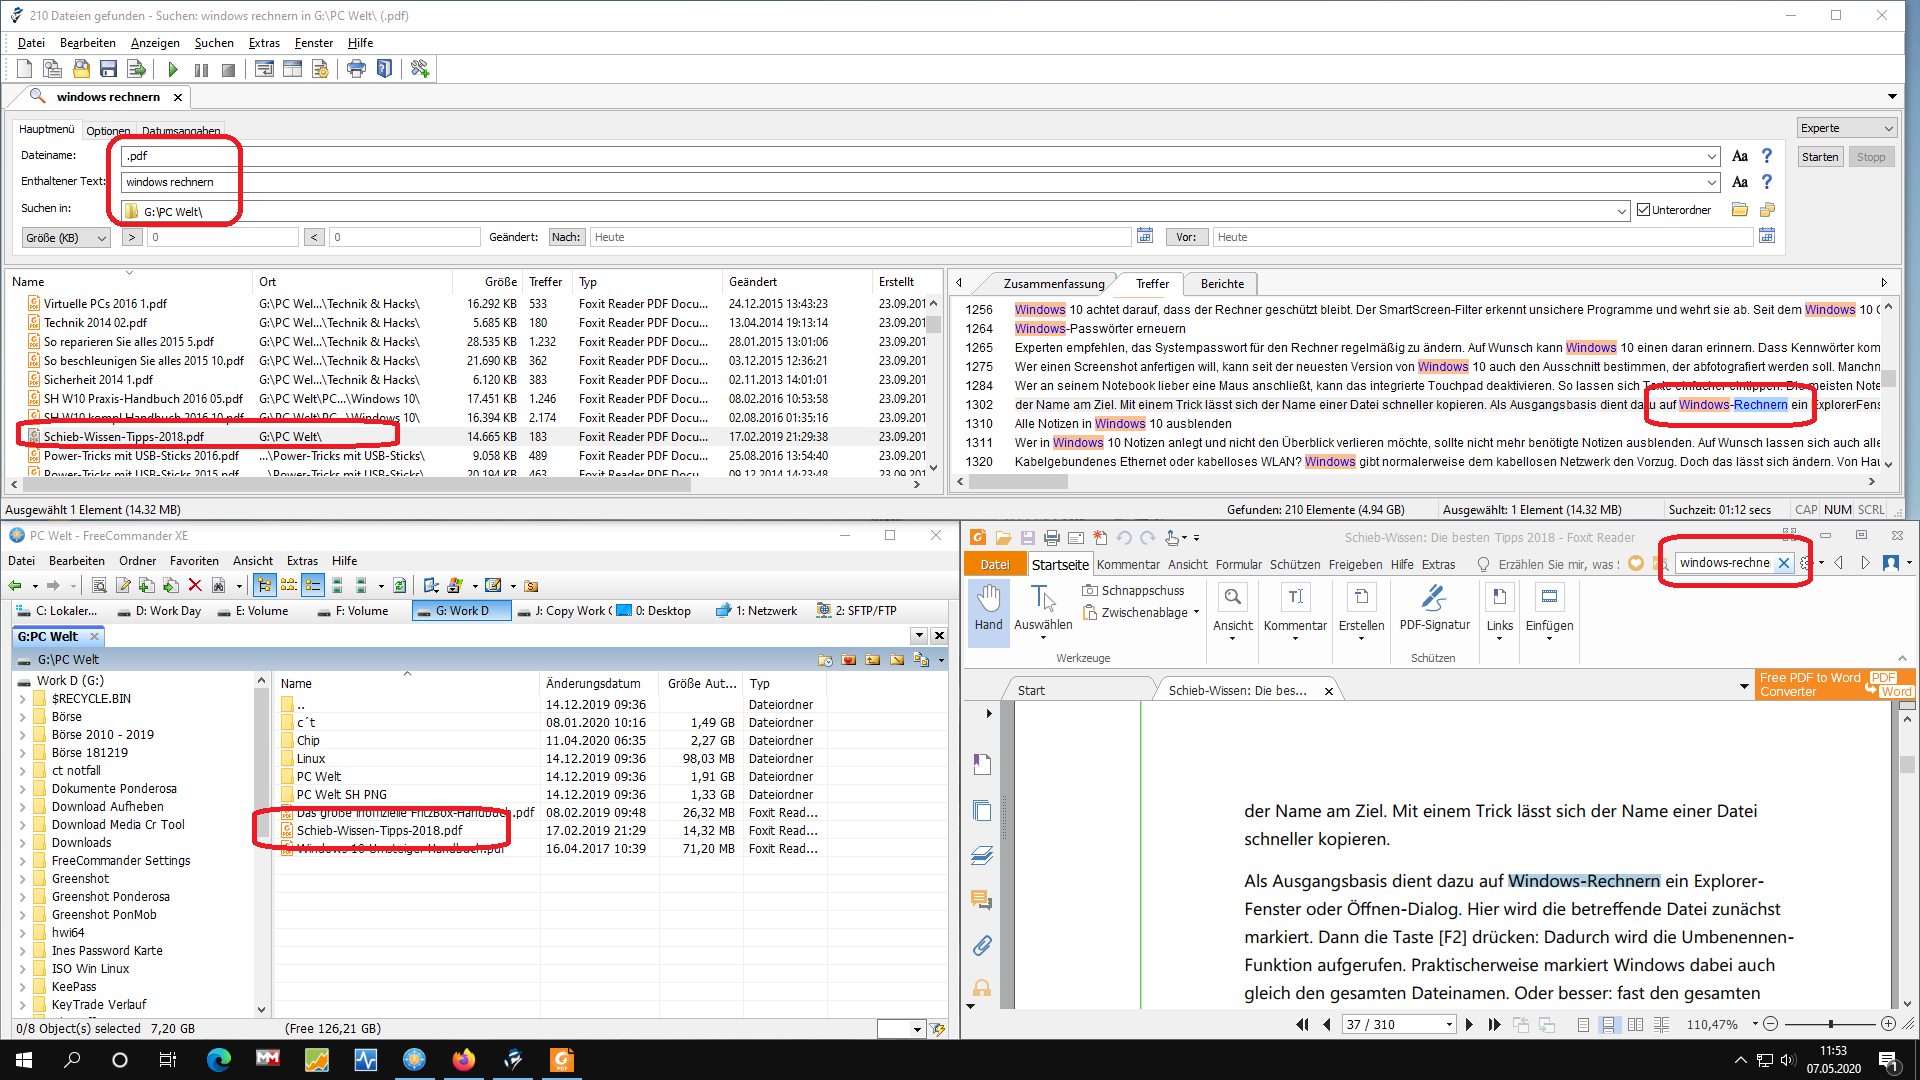Screen dimensions: 1920x1080
Task: Open Firefox from the Windows taskbar
Action: point(463,1060)
